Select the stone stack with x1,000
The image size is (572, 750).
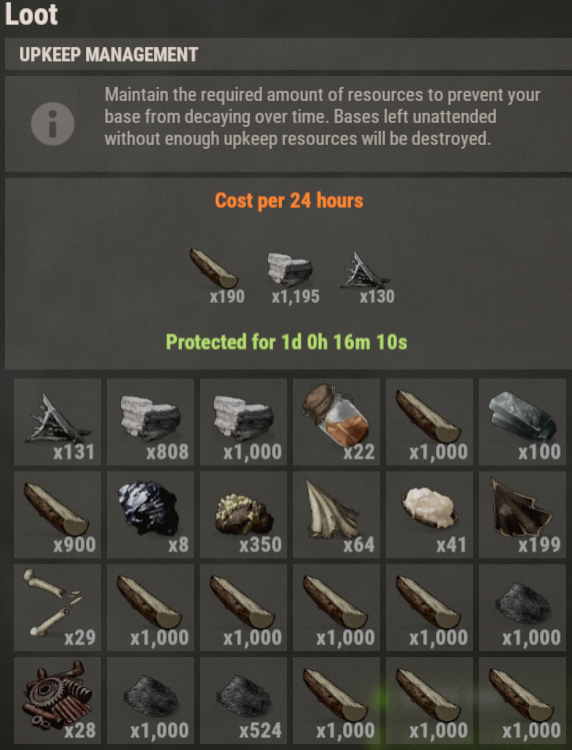pos(243,421)
